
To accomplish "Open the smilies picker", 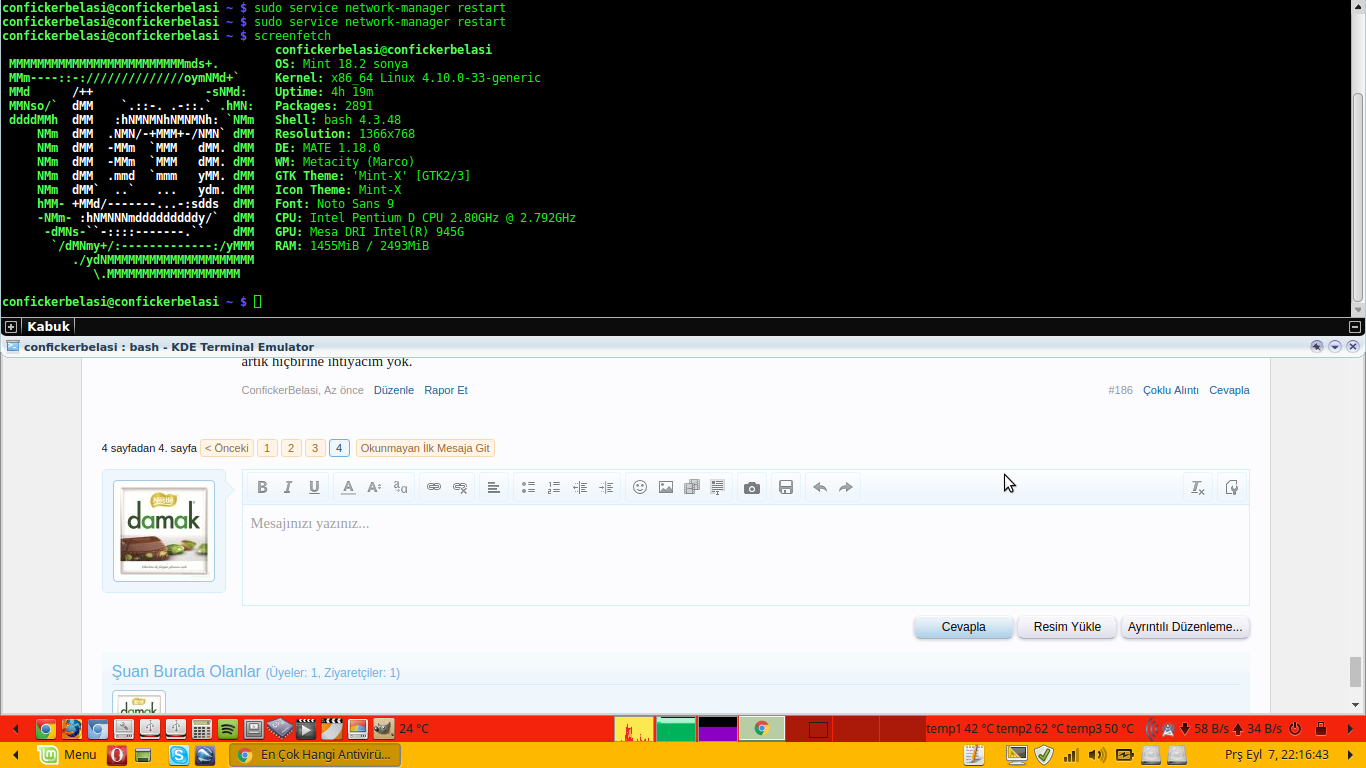I will tap(640, 487).
